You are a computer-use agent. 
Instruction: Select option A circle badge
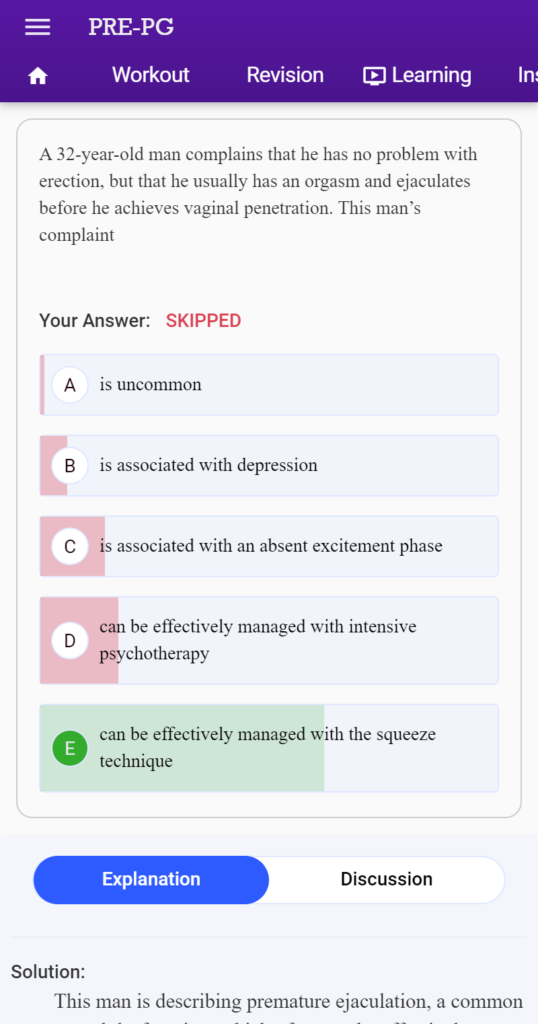pyautogui.click(x=70, y=385)
